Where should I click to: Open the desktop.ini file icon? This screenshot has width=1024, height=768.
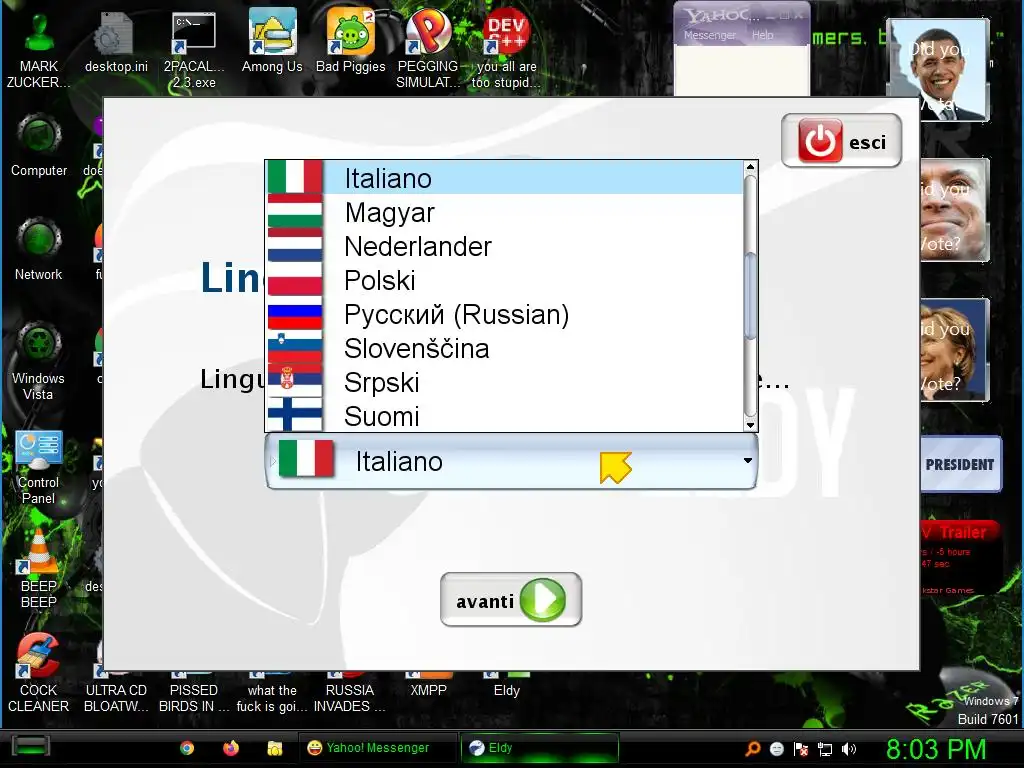(116, 42)
